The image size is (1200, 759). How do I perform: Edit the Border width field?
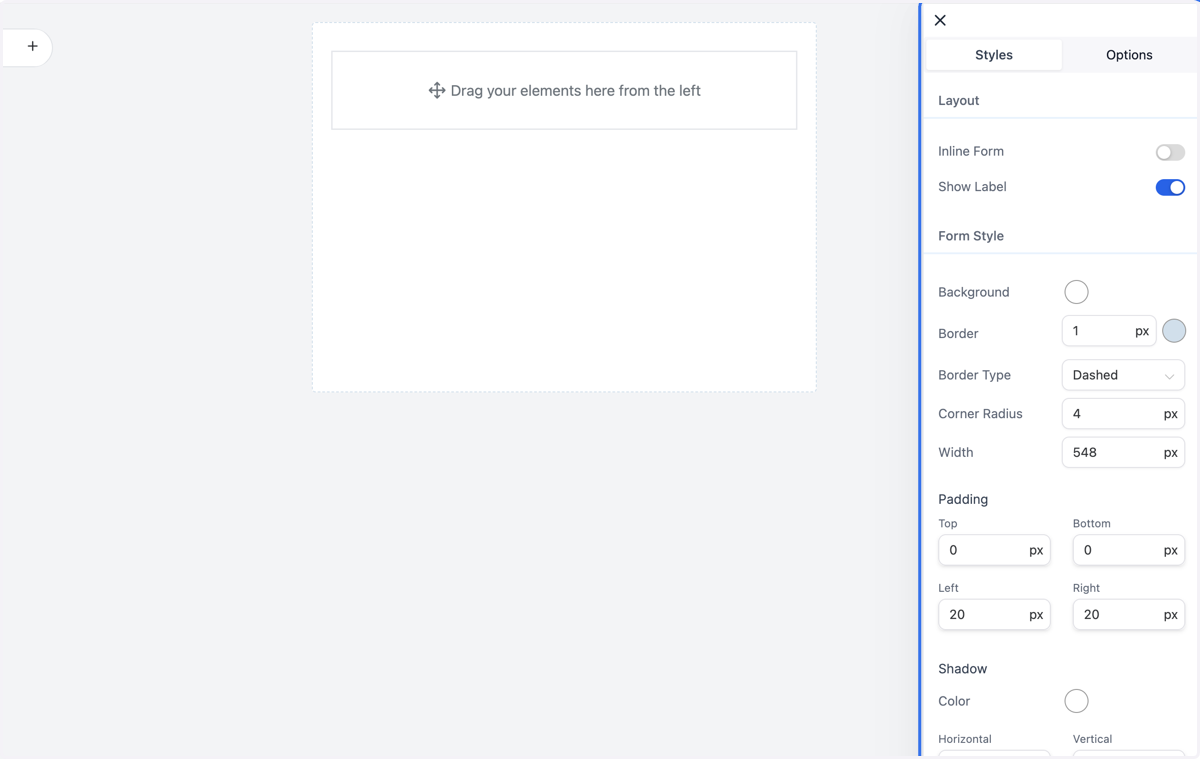[x=1109, y=331]
